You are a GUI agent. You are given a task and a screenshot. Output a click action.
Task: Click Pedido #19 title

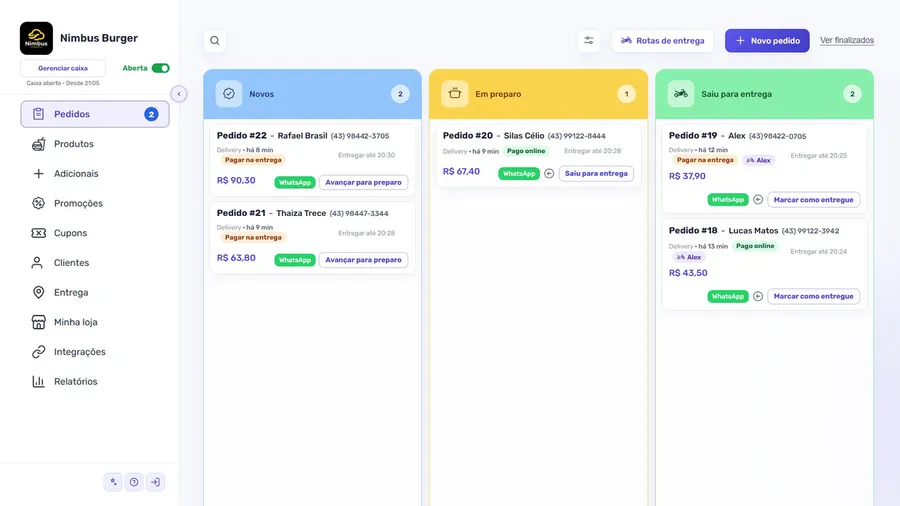[693, 135]
